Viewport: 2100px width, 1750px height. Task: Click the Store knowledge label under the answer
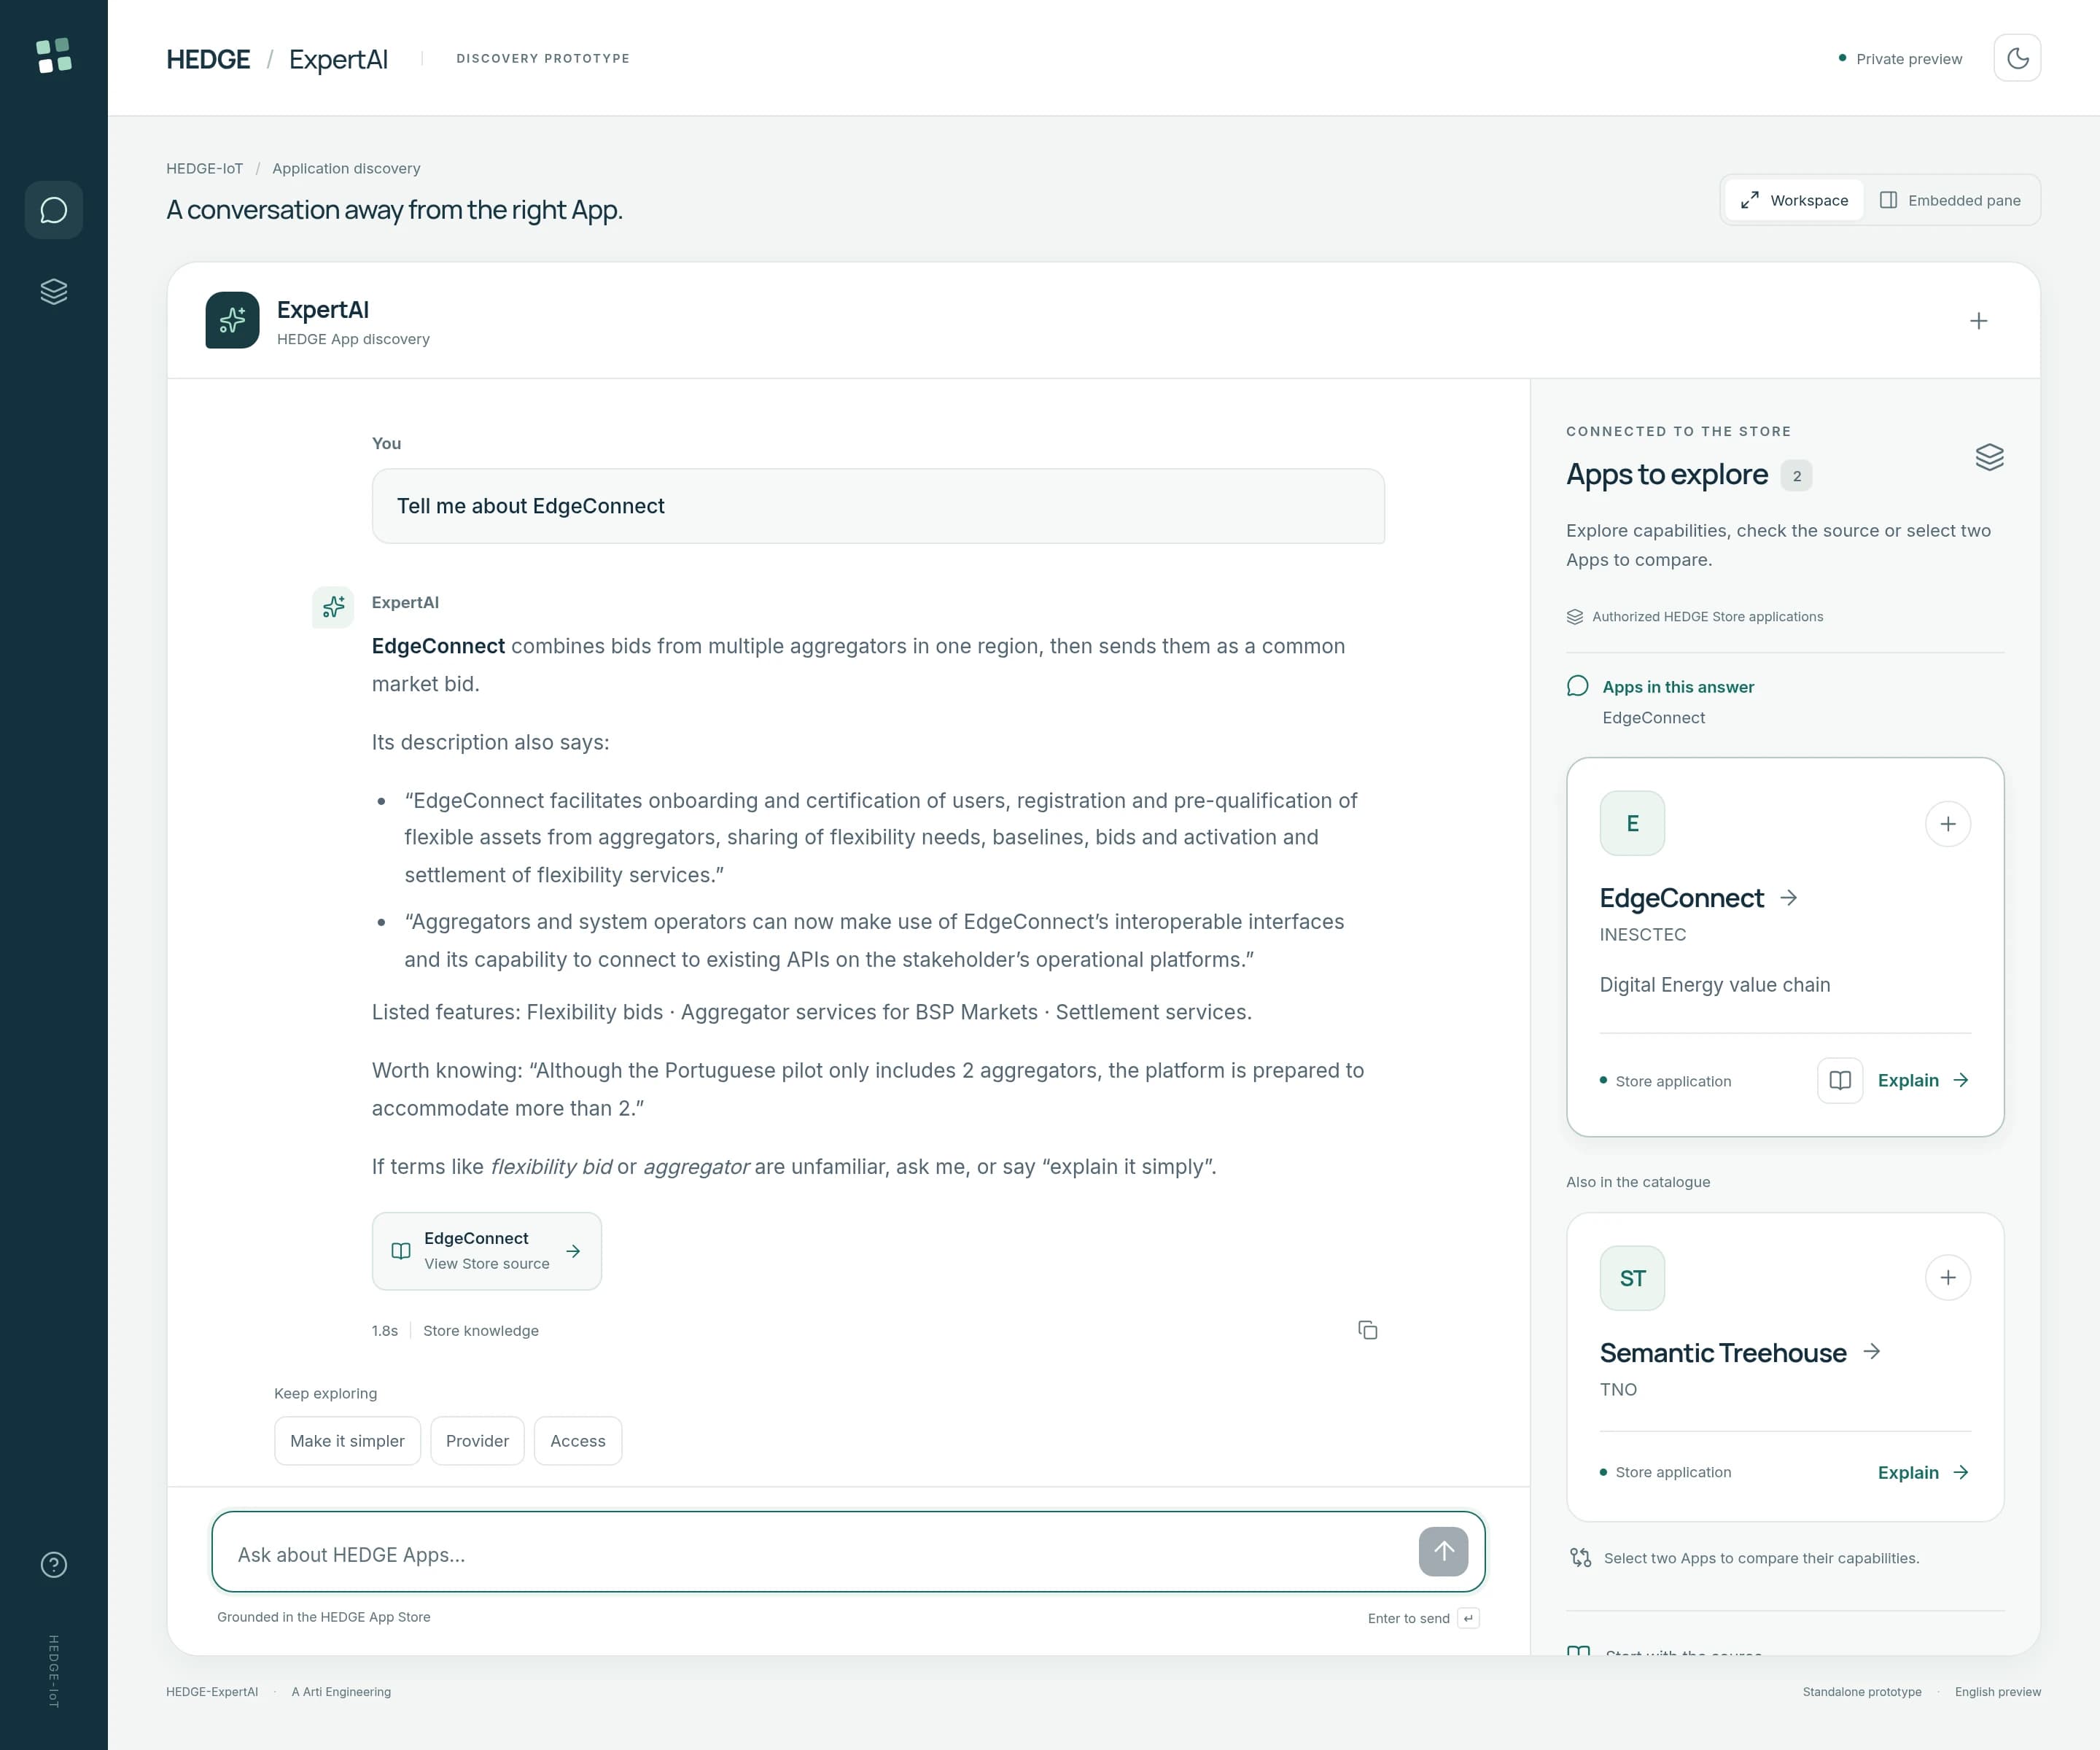[x=481, y=1330]
